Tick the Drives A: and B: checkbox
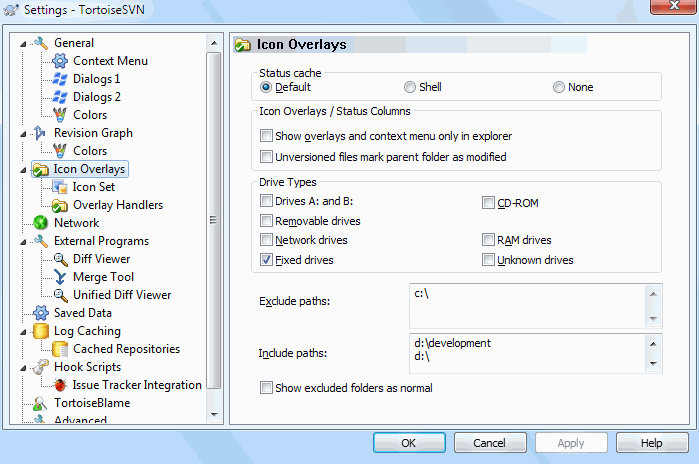699x464 pixels. (266, 201)
